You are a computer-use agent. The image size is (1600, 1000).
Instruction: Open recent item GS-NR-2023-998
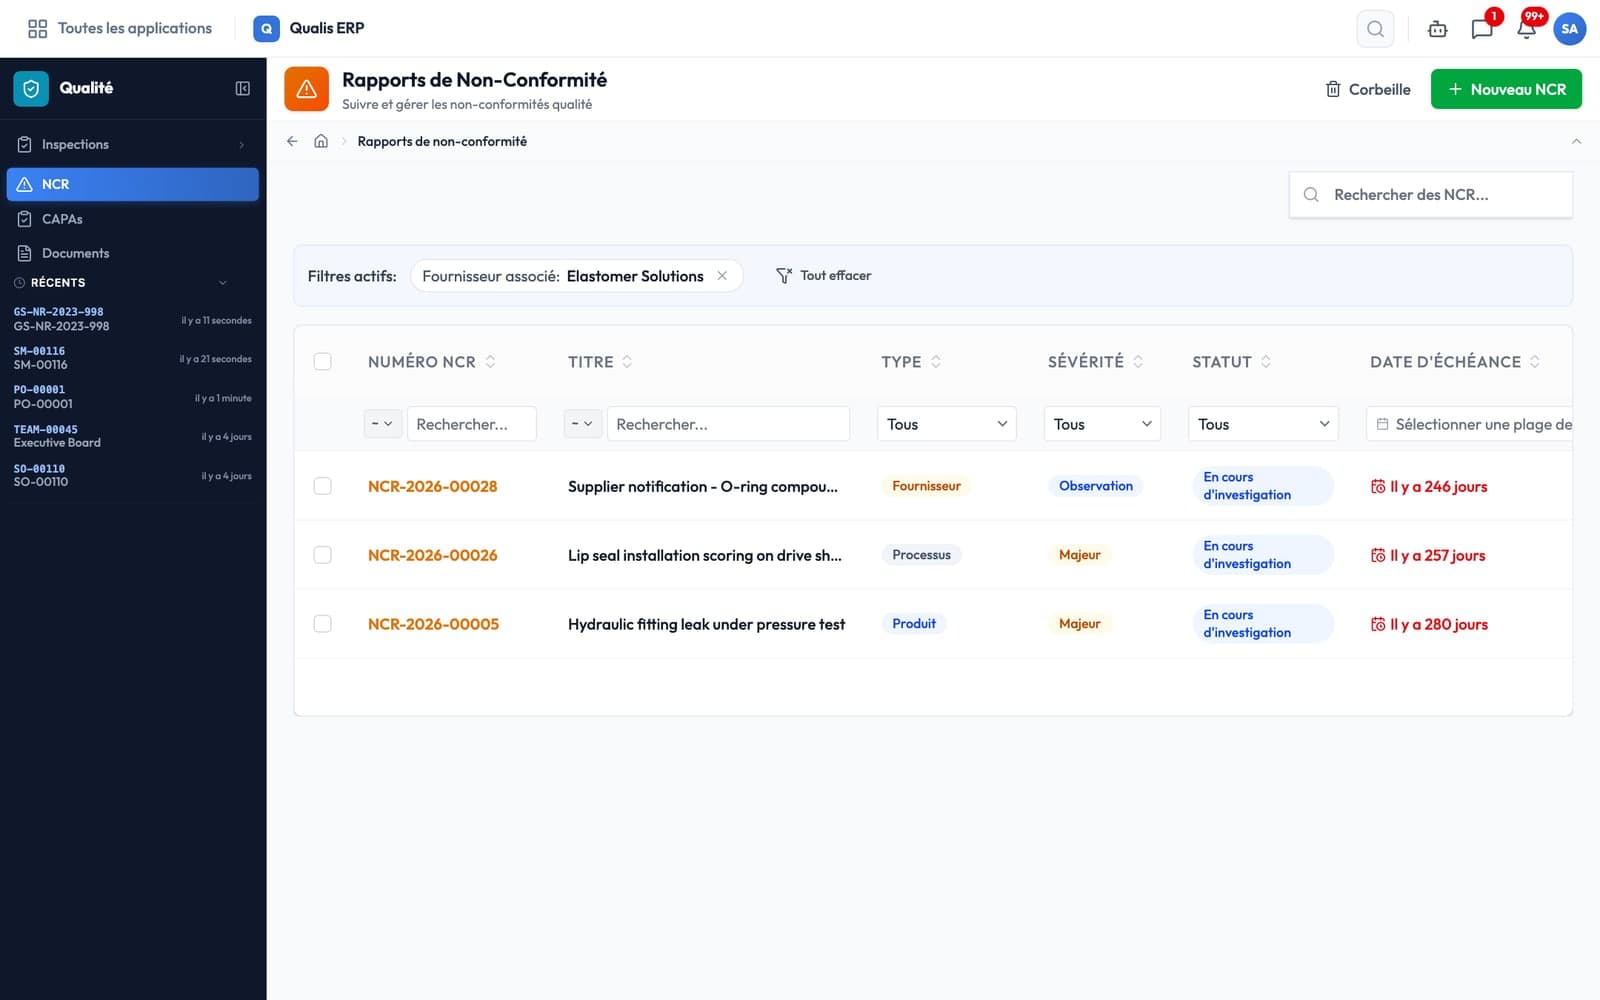click(132, 320)
